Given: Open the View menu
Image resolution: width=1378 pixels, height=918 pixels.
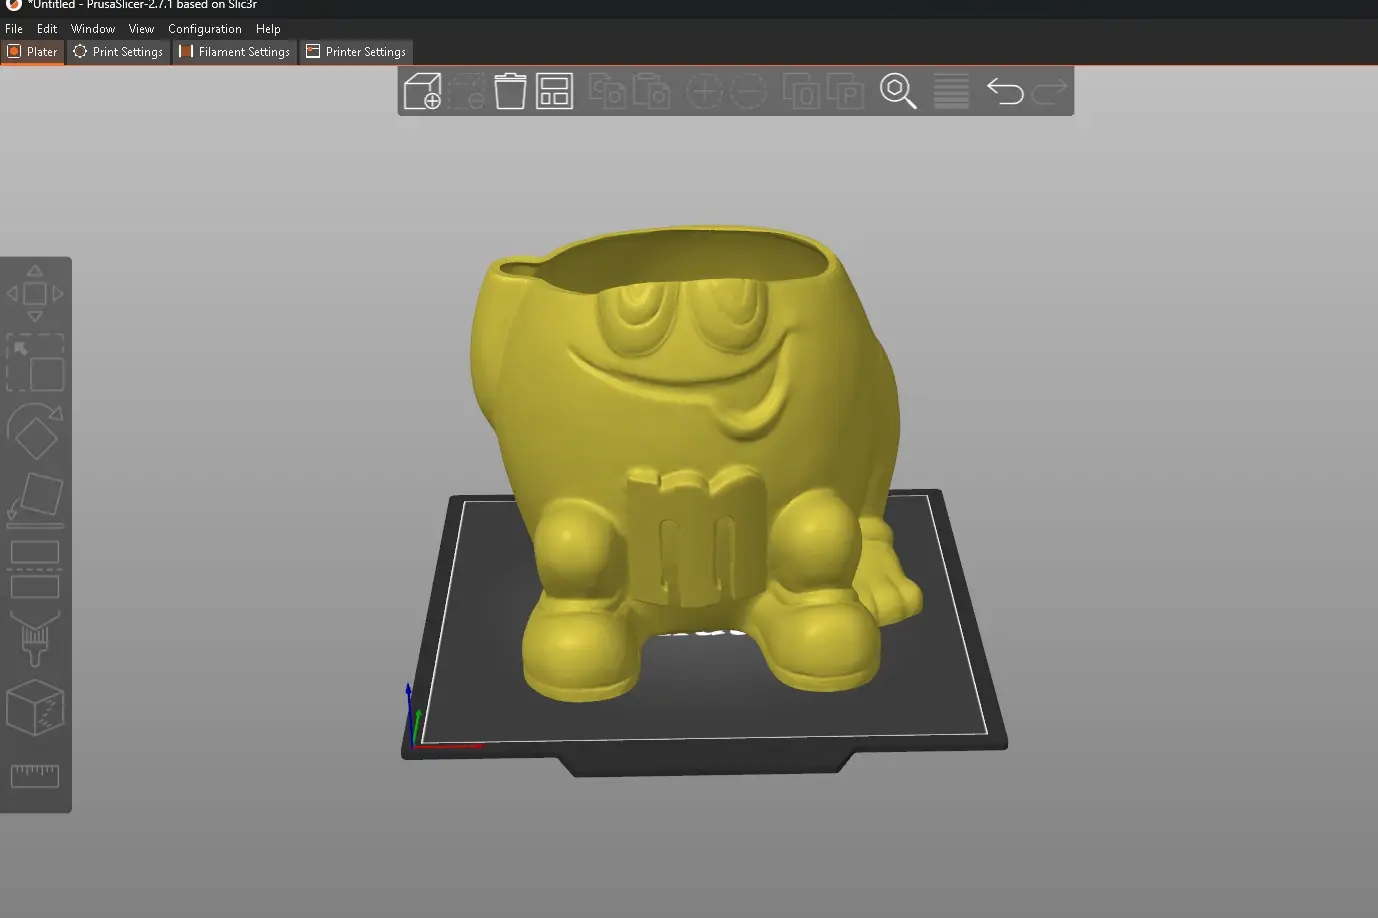Looking at the screenshot, I should click(142, 29).
